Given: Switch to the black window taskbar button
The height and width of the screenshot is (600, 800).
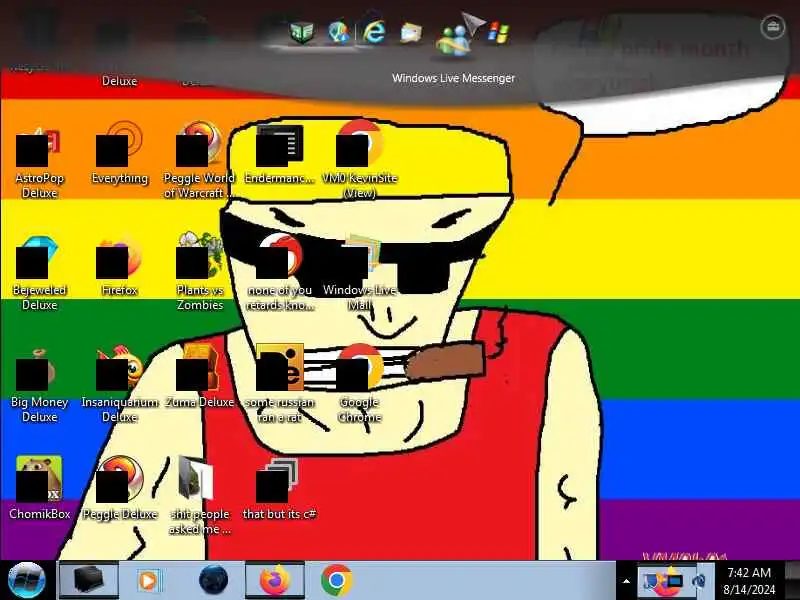Looking at the screenshot, I should (89, 580).
